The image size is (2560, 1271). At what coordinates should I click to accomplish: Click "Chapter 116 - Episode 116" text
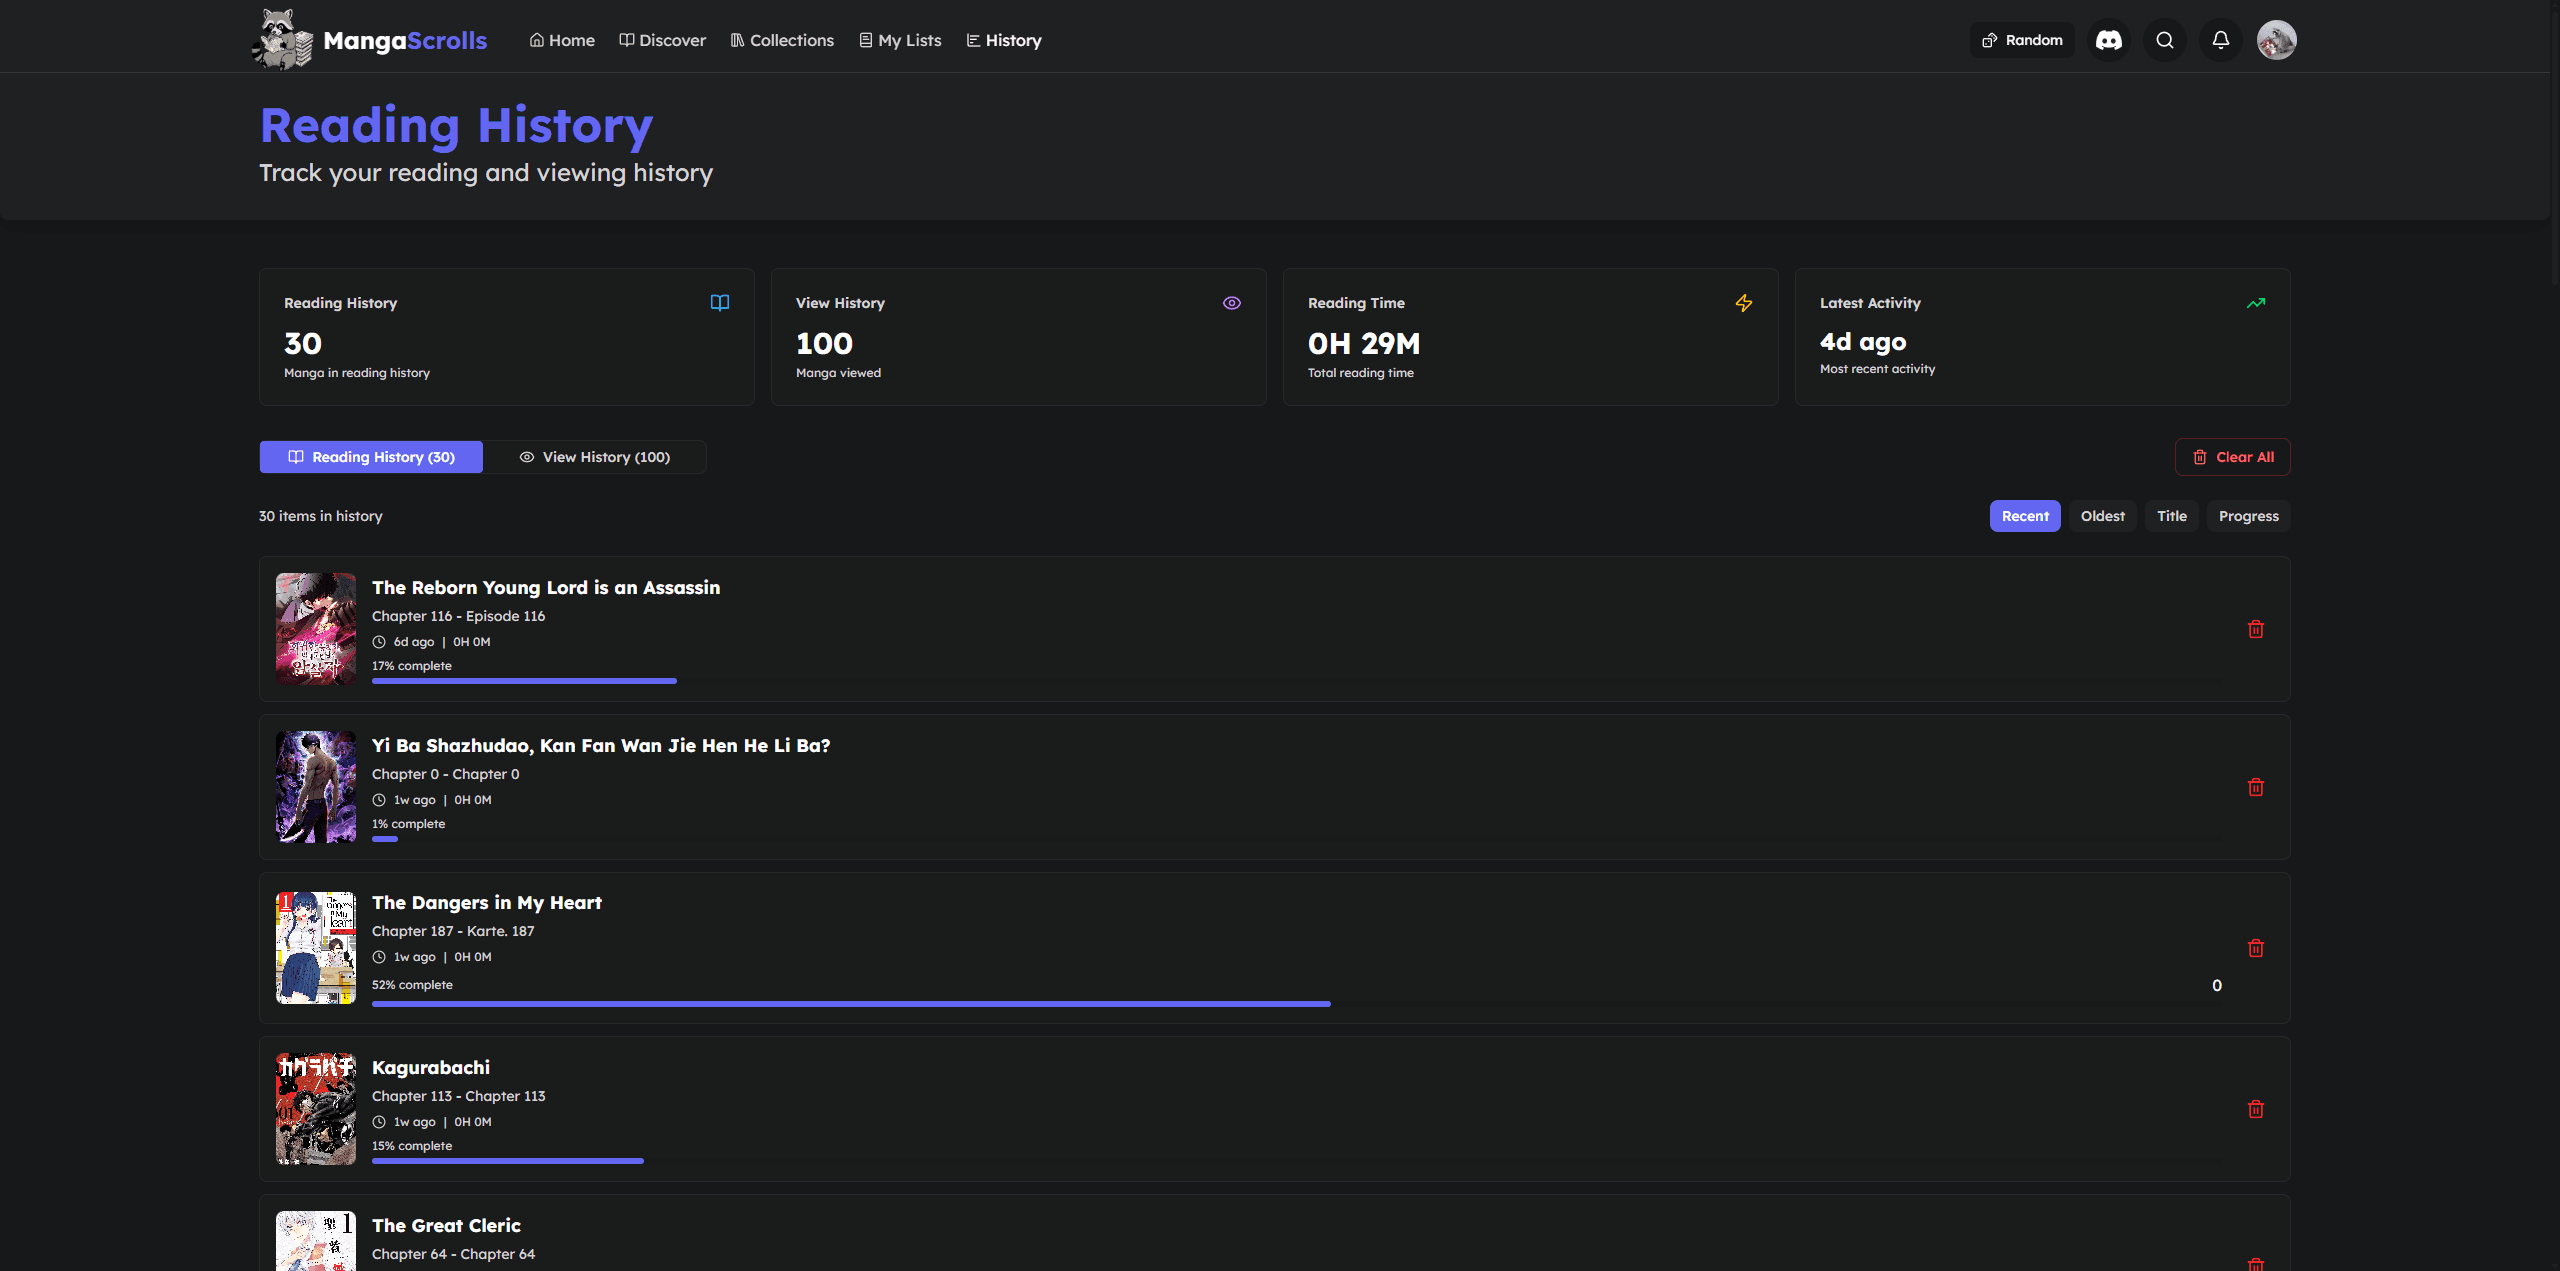pyautogui.click(x=459, y=616)
